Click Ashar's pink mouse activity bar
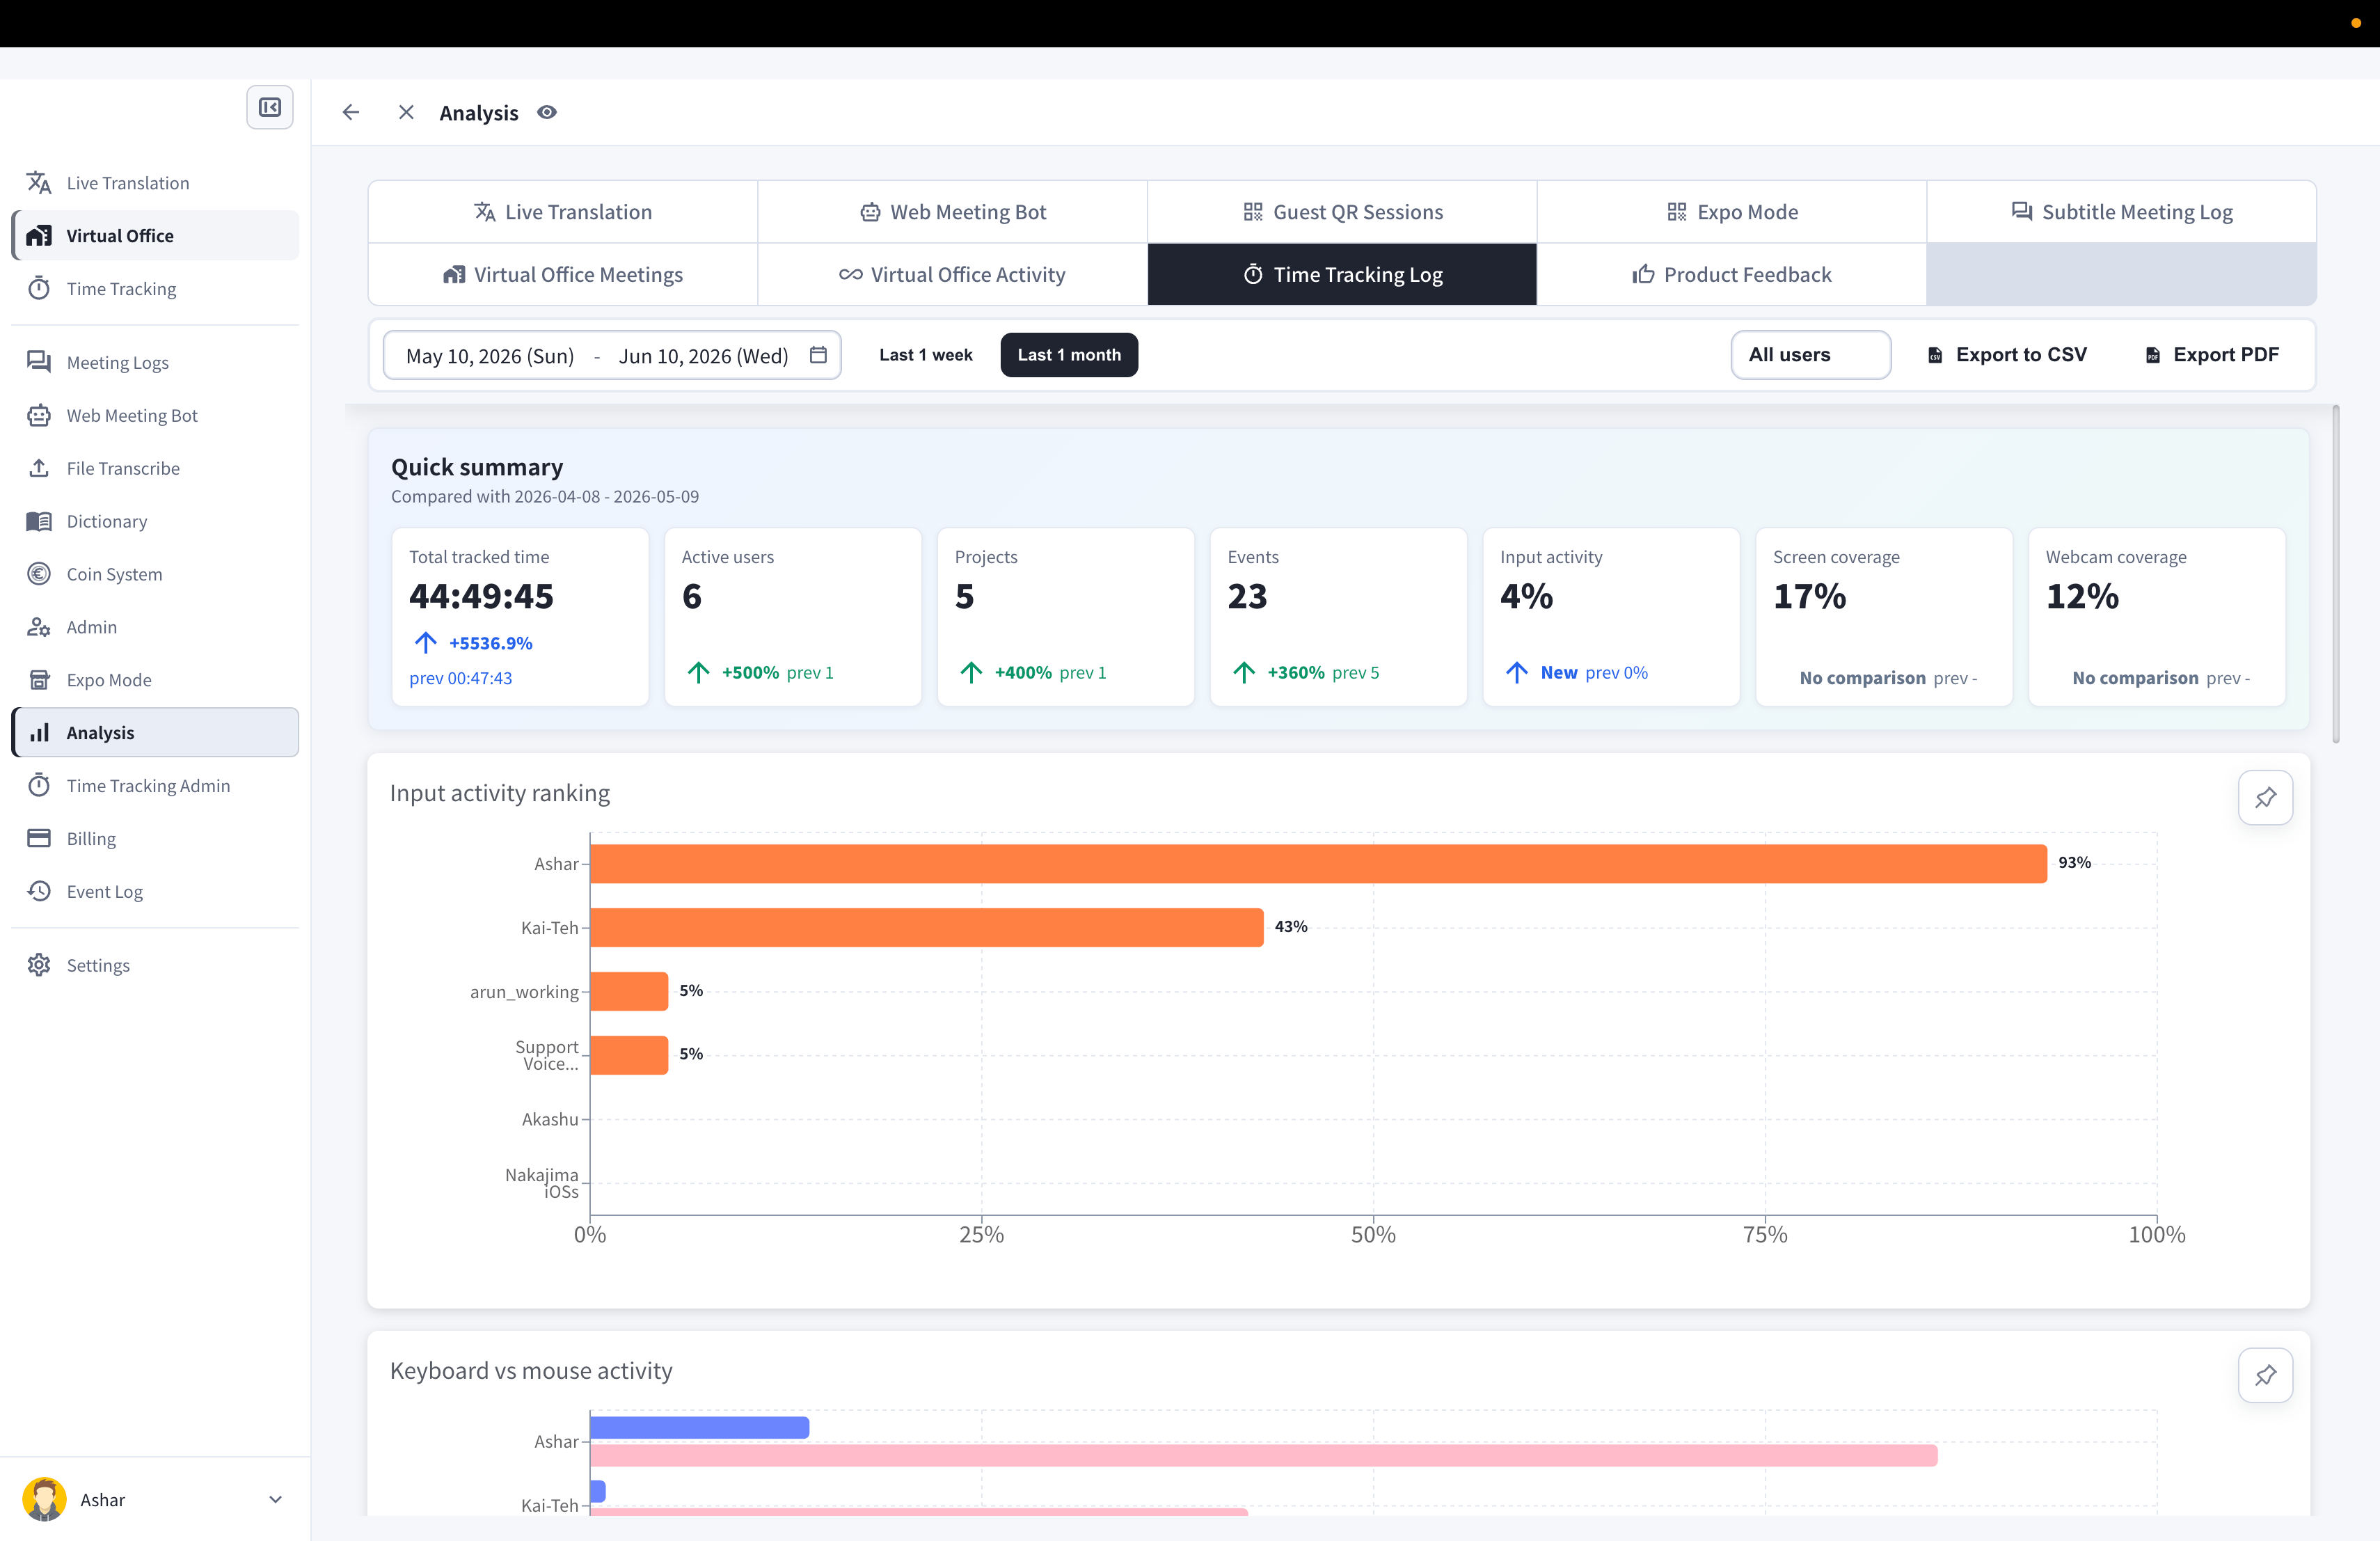The height and width of the screenshot is (1541, 2380). (x=1264, y=1456)
